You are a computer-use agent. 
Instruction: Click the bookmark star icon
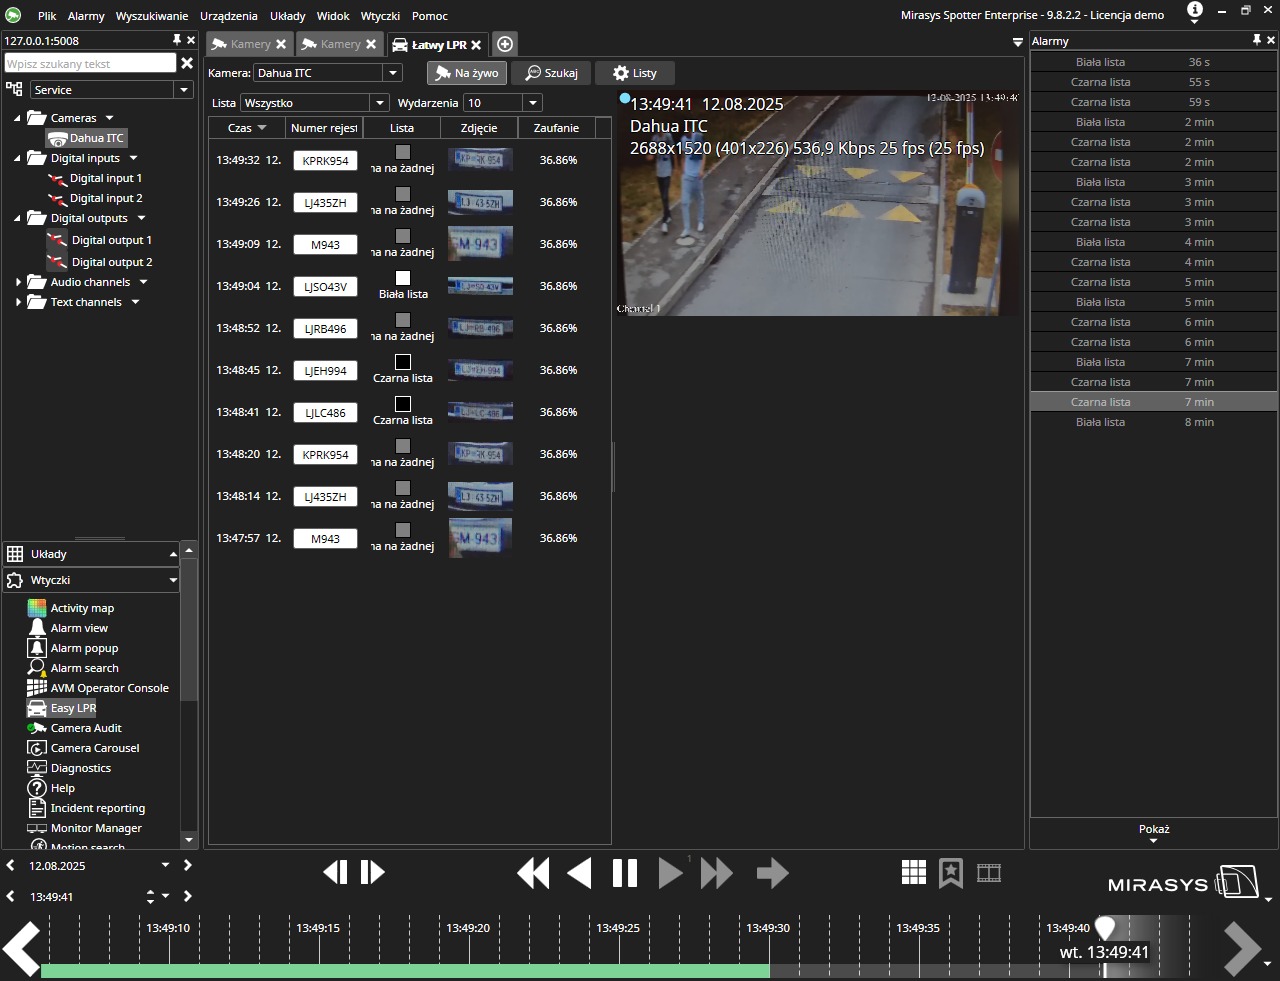[x=951, y=873]
